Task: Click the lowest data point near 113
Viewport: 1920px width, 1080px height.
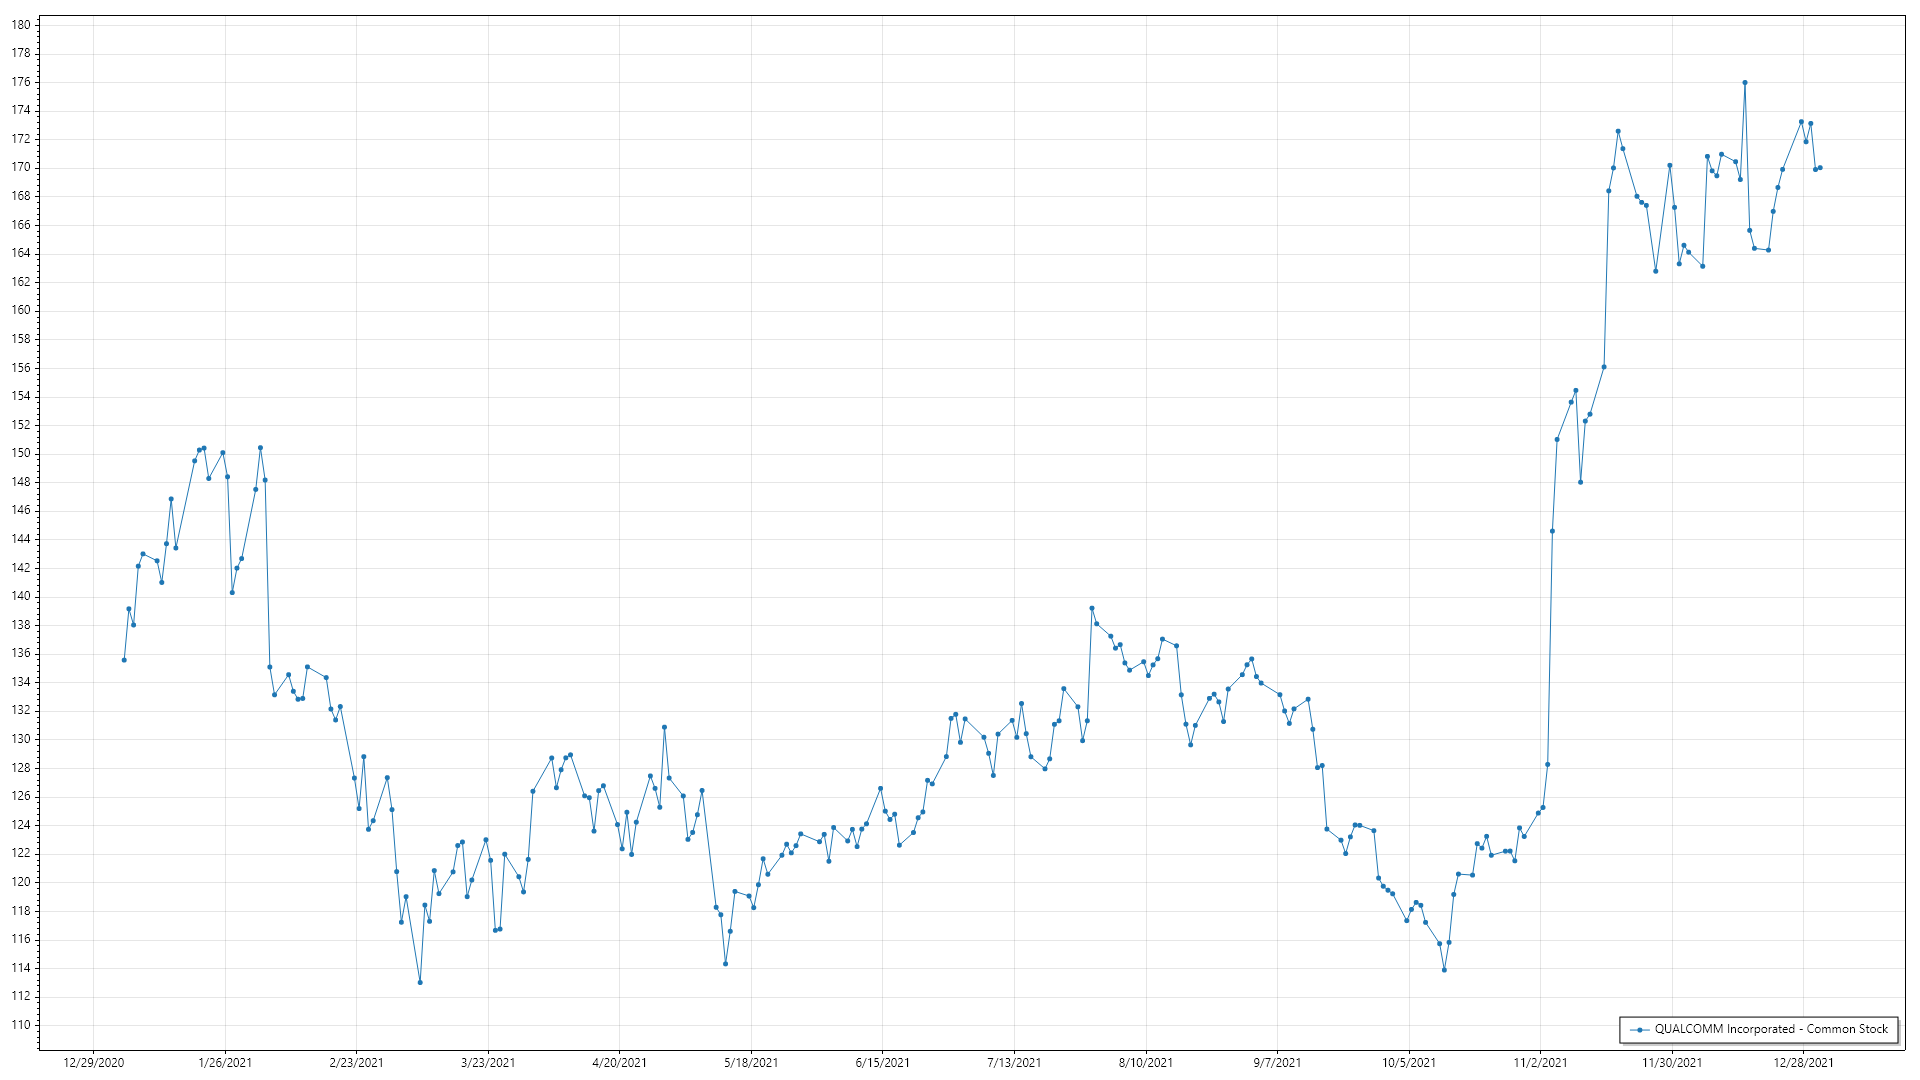Action: click(420, 982)
